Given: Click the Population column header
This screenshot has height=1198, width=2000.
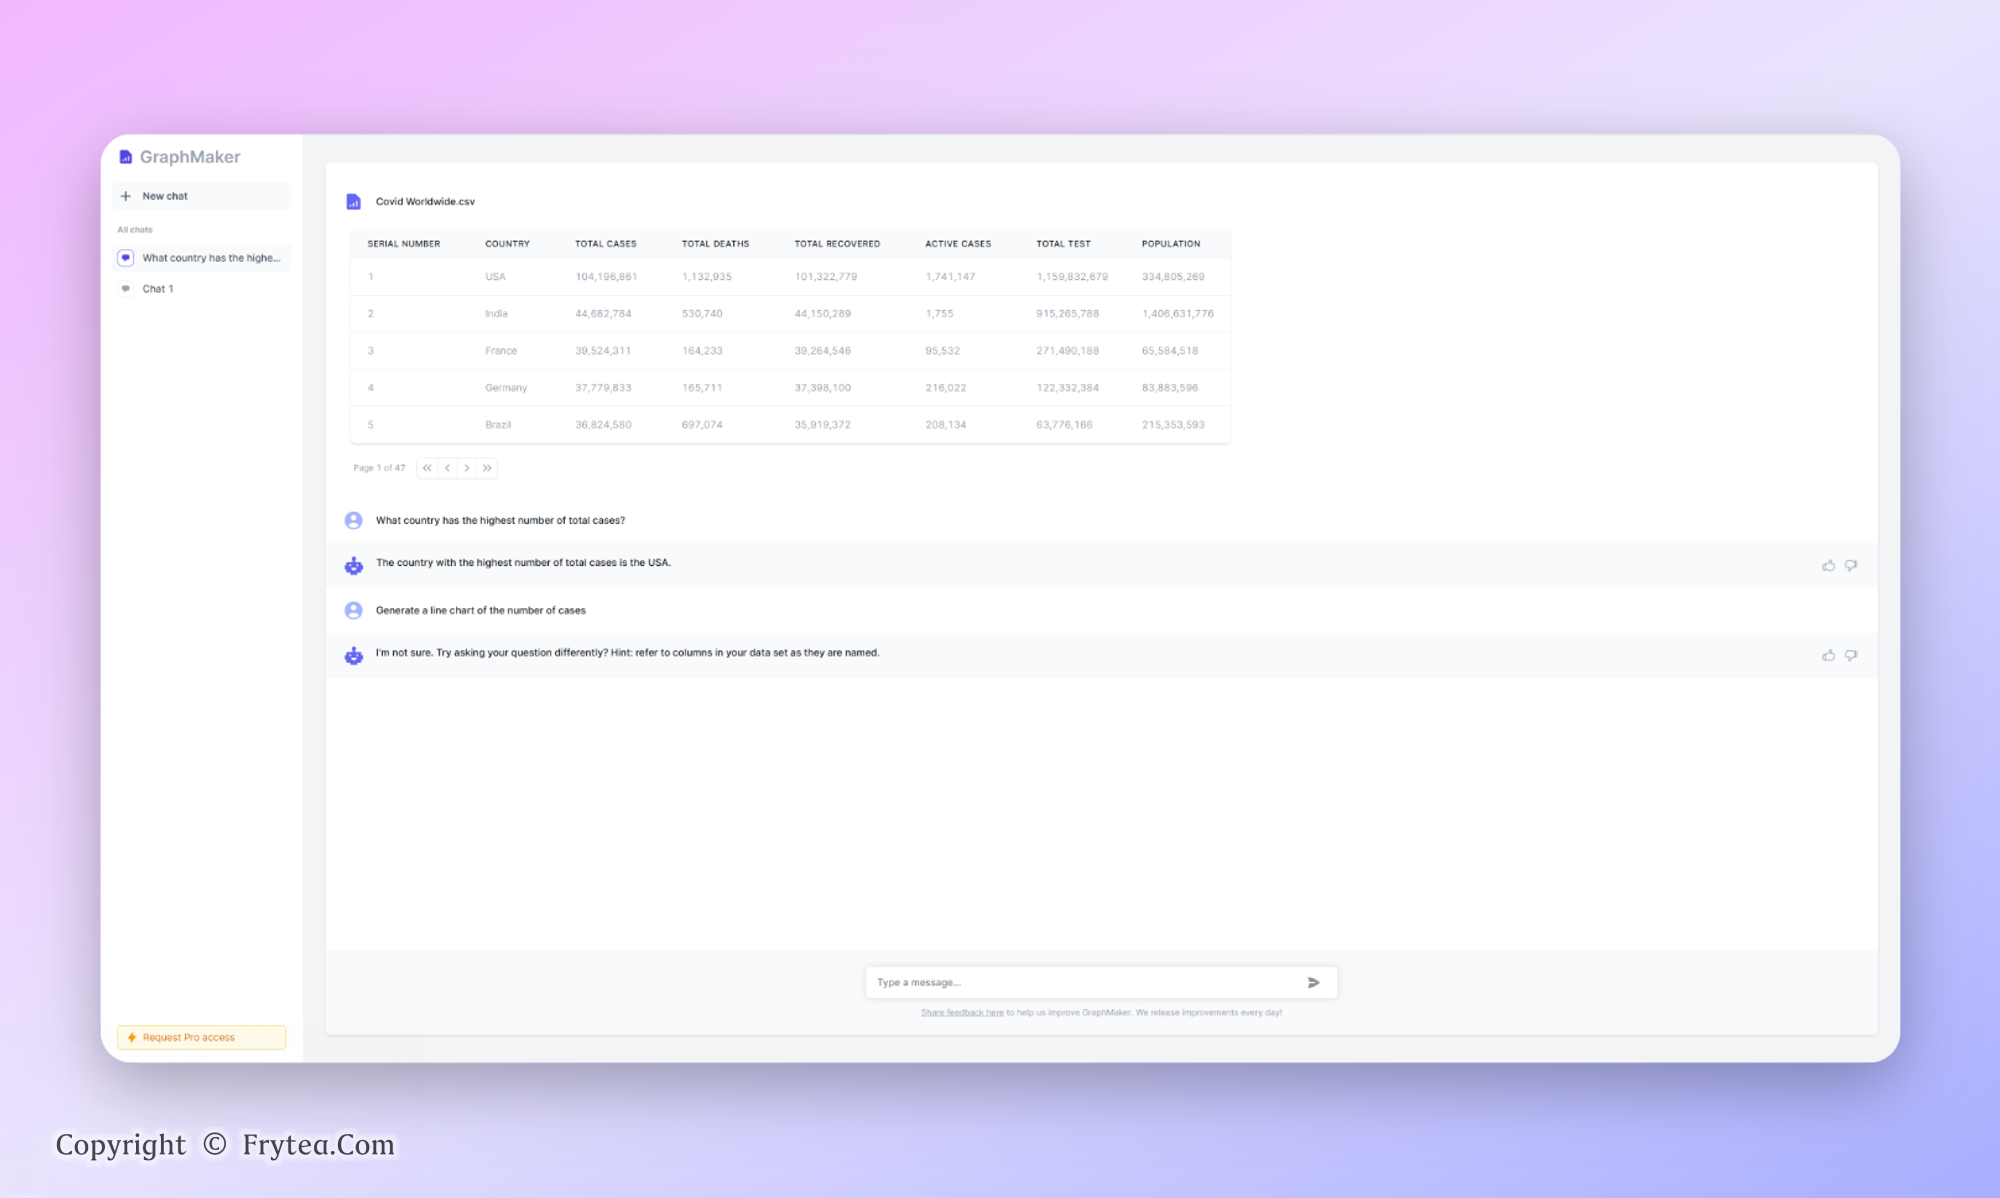Looking at the screenshot, I should pos(1170,244).
